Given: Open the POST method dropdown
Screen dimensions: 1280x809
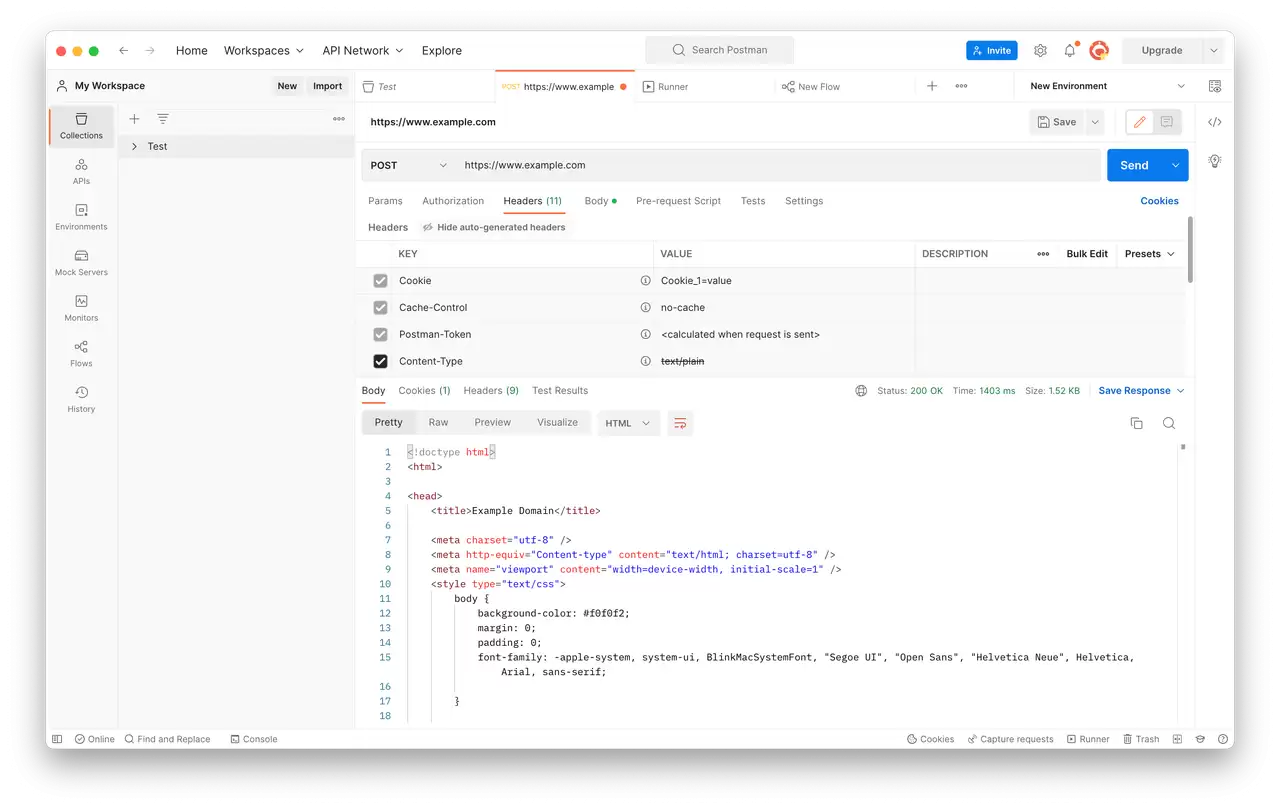Looking at the screenshot, I should point(408,165).
